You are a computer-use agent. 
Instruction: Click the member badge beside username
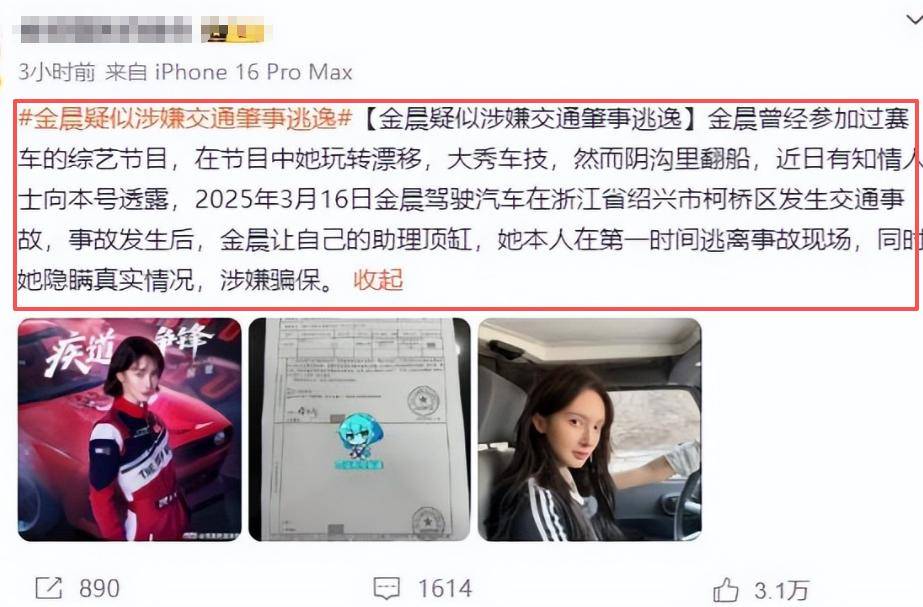[232, 29]
